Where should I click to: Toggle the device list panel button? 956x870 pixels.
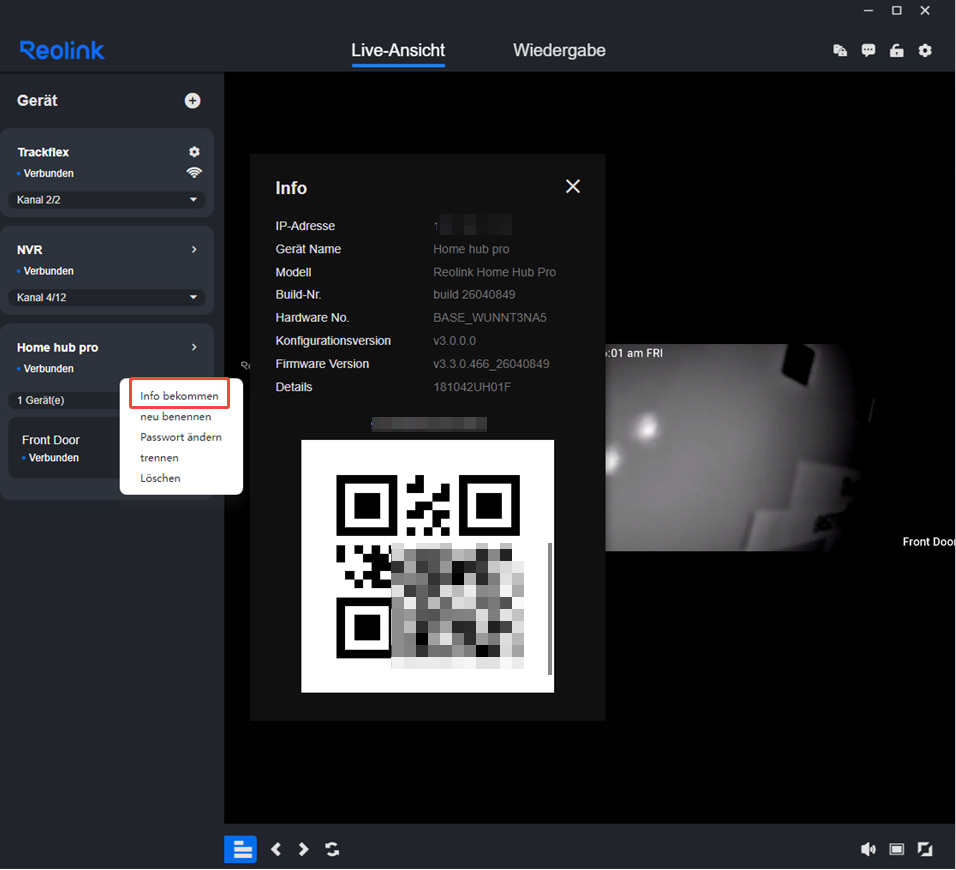[x=240, y=849]
